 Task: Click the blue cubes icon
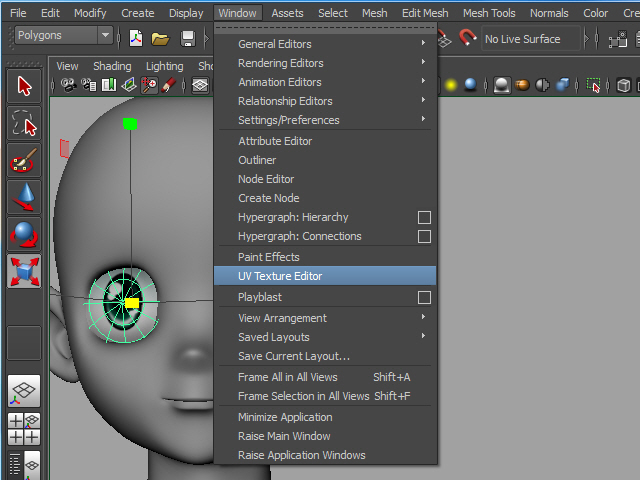tap(562, 85)
